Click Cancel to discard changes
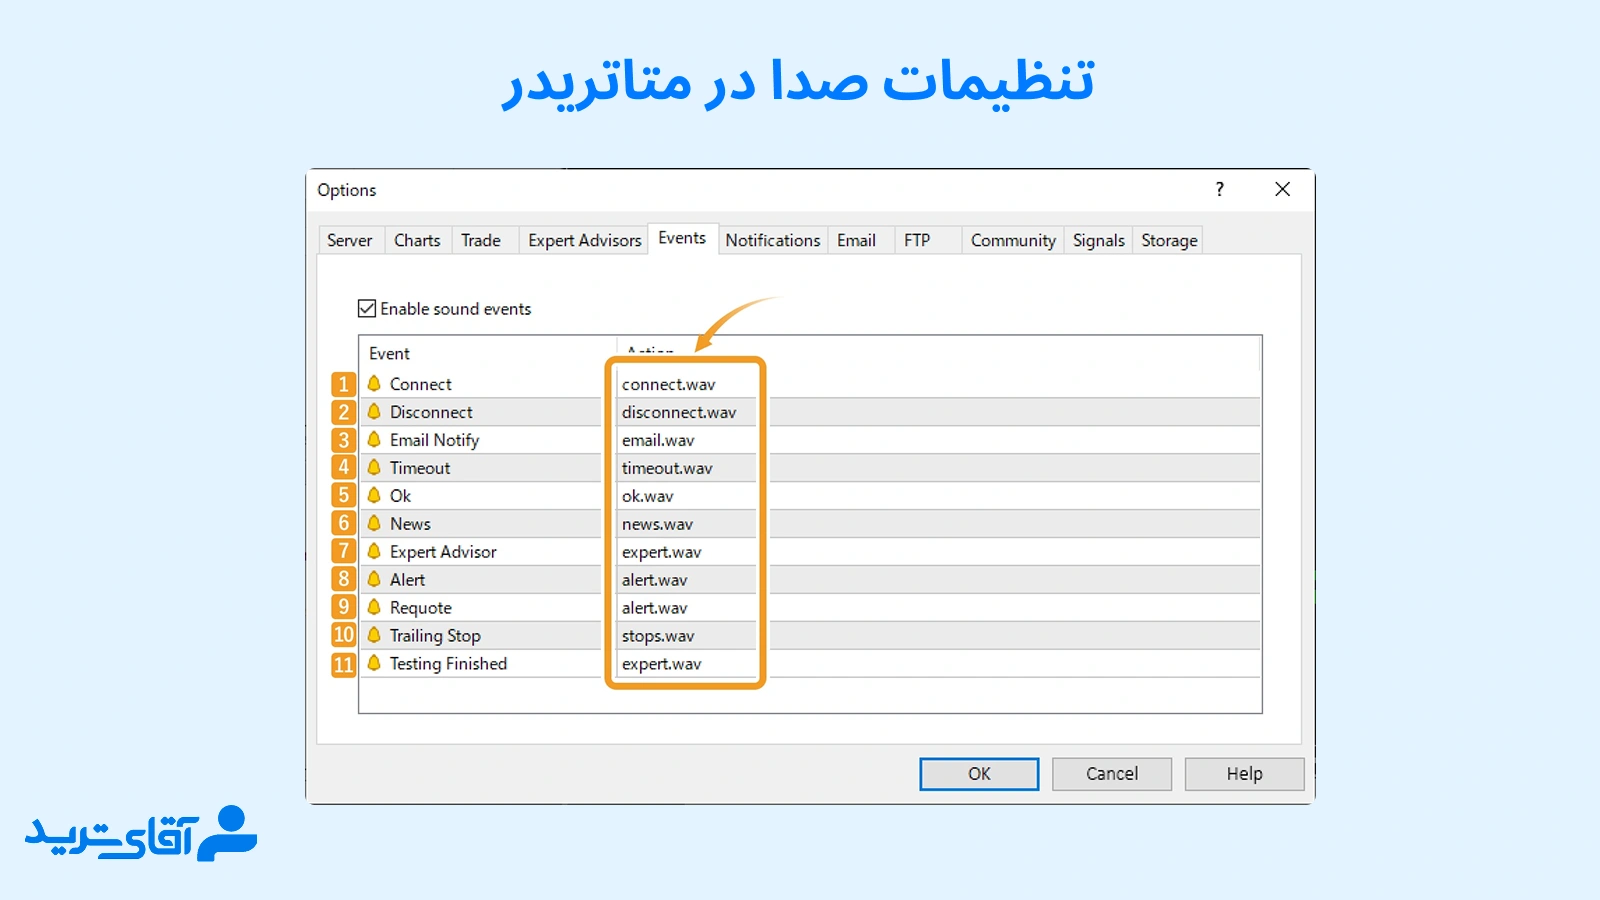1600x900 pixels. (x=1111, y=773)
